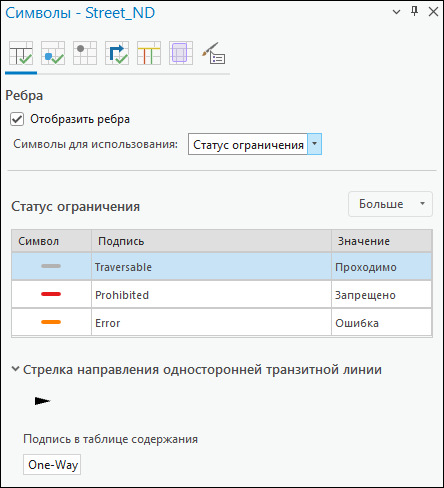
Task: Click the 'One-Way' label input field
Action: 52,464
